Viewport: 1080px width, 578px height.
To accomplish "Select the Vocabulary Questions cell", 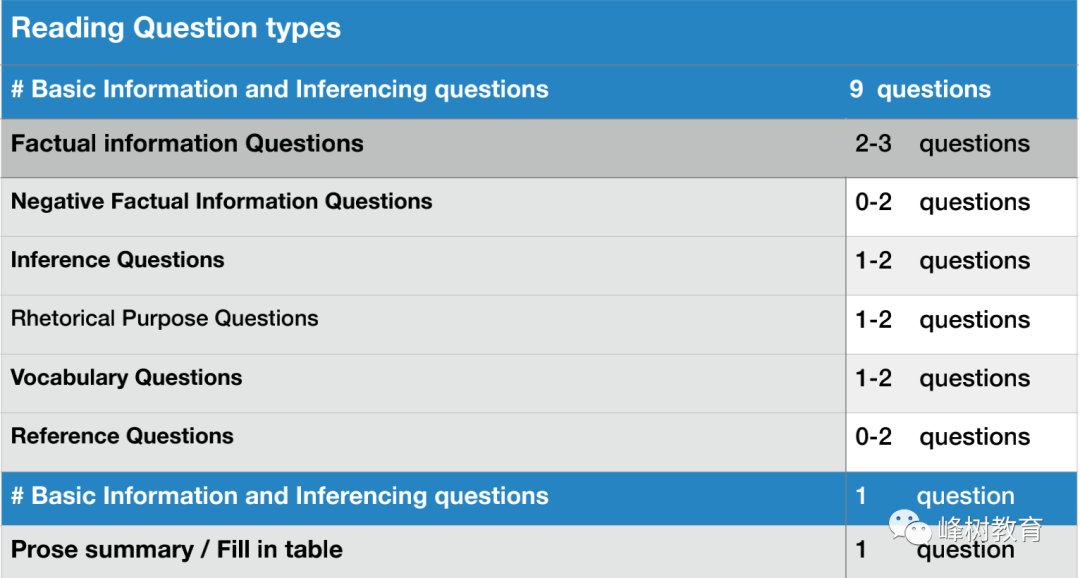I will point(424,384).
